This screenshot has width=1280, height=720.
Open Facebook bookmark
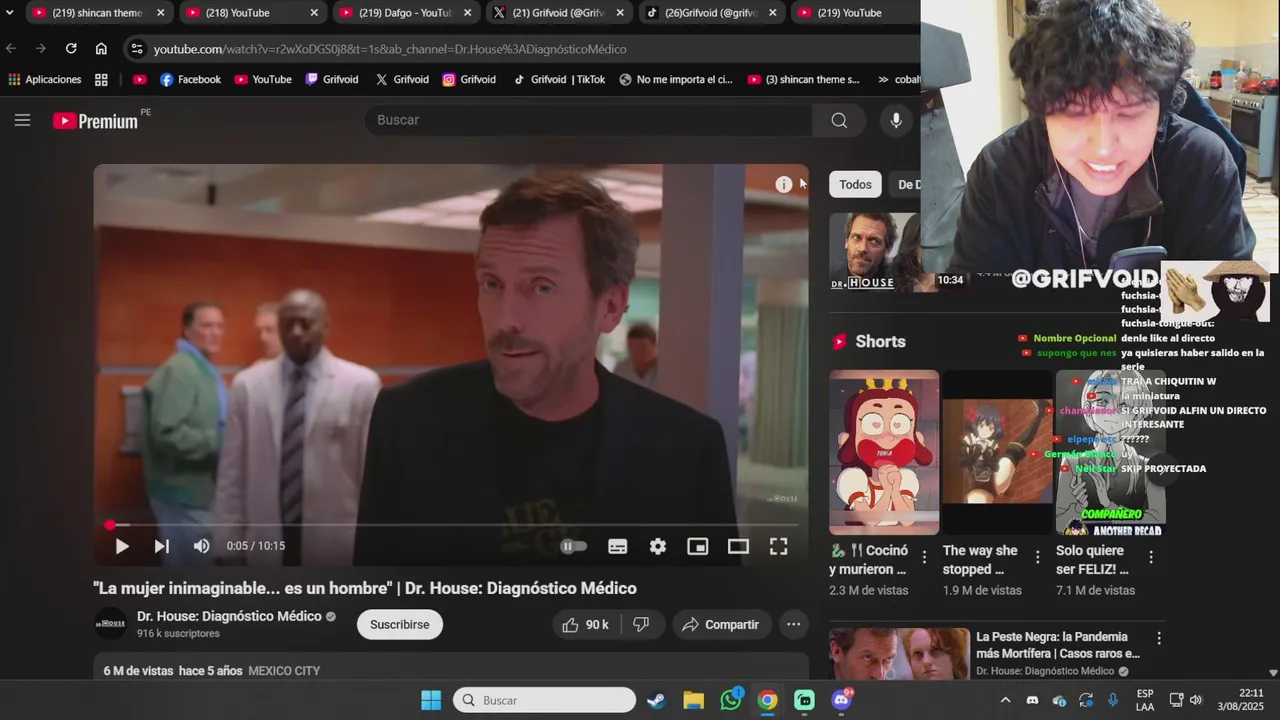click(x=190, y=79)
